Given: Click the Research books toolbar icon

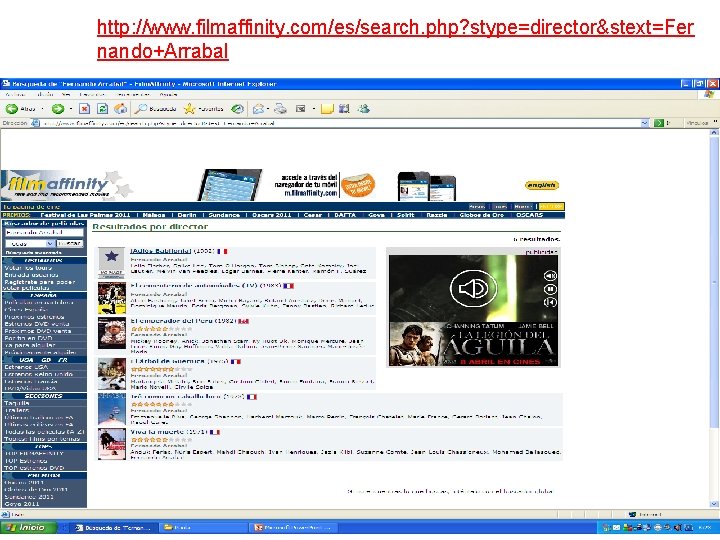Looking at the screenshot, I should pyautogui.click(x=344, y=109).
